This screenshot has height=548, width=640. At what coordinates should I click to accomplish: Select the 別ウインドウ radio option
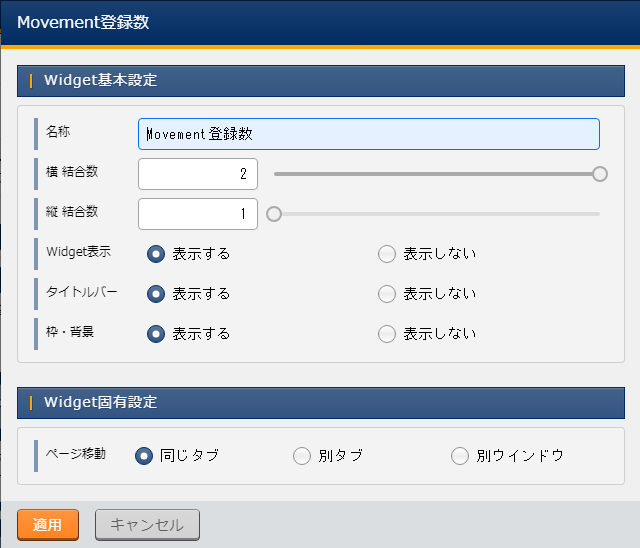[460, 456]
